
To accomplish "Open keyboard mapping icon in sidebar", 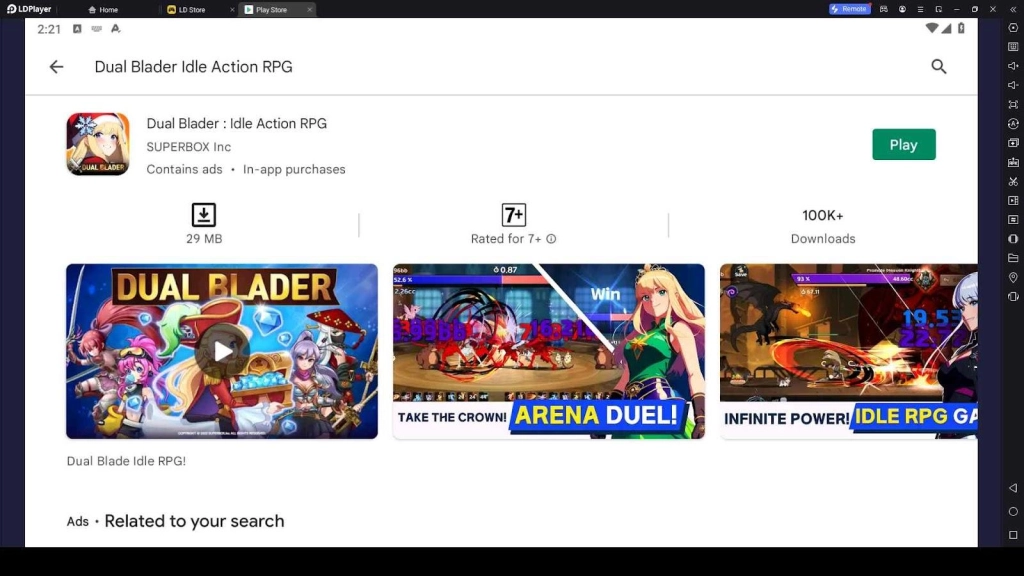I will (x=1013, y=47).
